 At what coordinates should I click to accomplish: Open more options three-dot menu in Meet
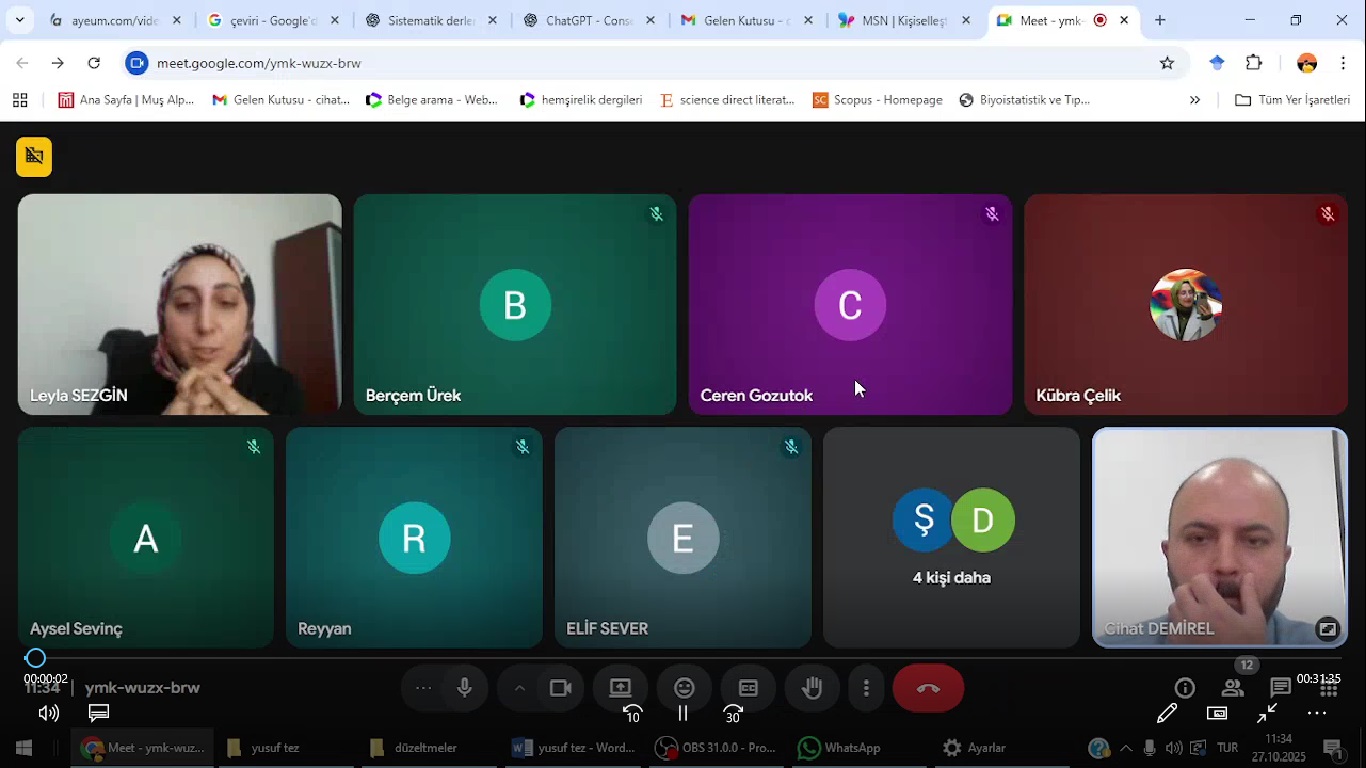[866, 688]
